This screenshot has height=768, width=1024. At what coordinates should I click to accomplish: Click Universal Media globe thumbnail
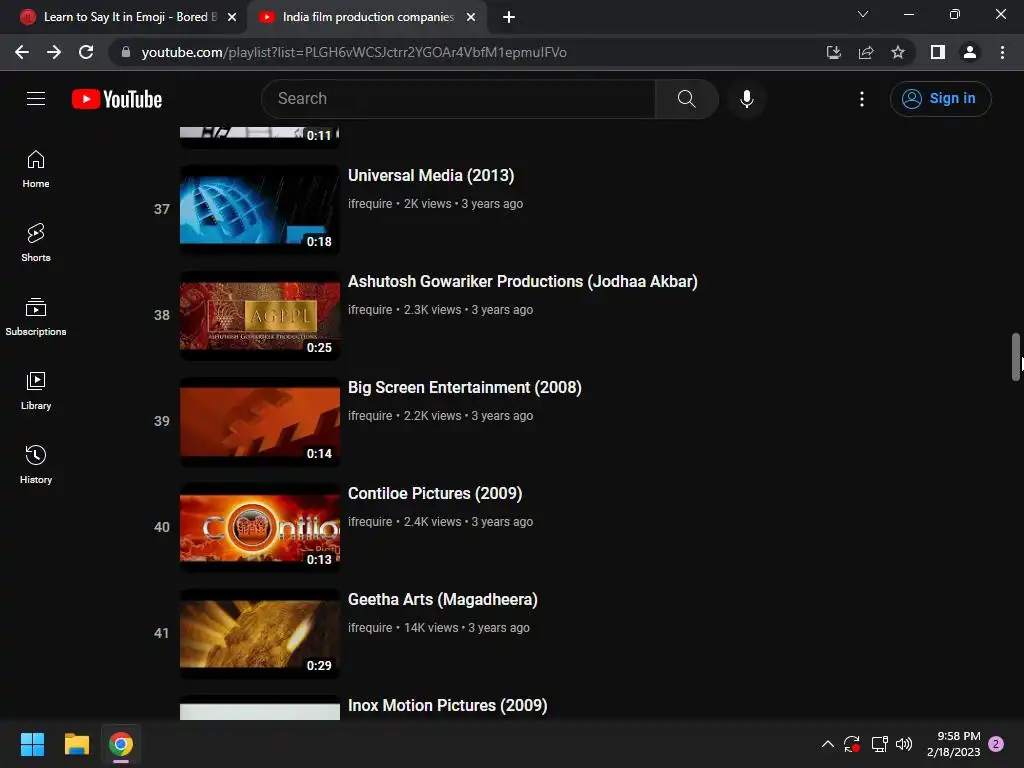[x=260, y=209]
